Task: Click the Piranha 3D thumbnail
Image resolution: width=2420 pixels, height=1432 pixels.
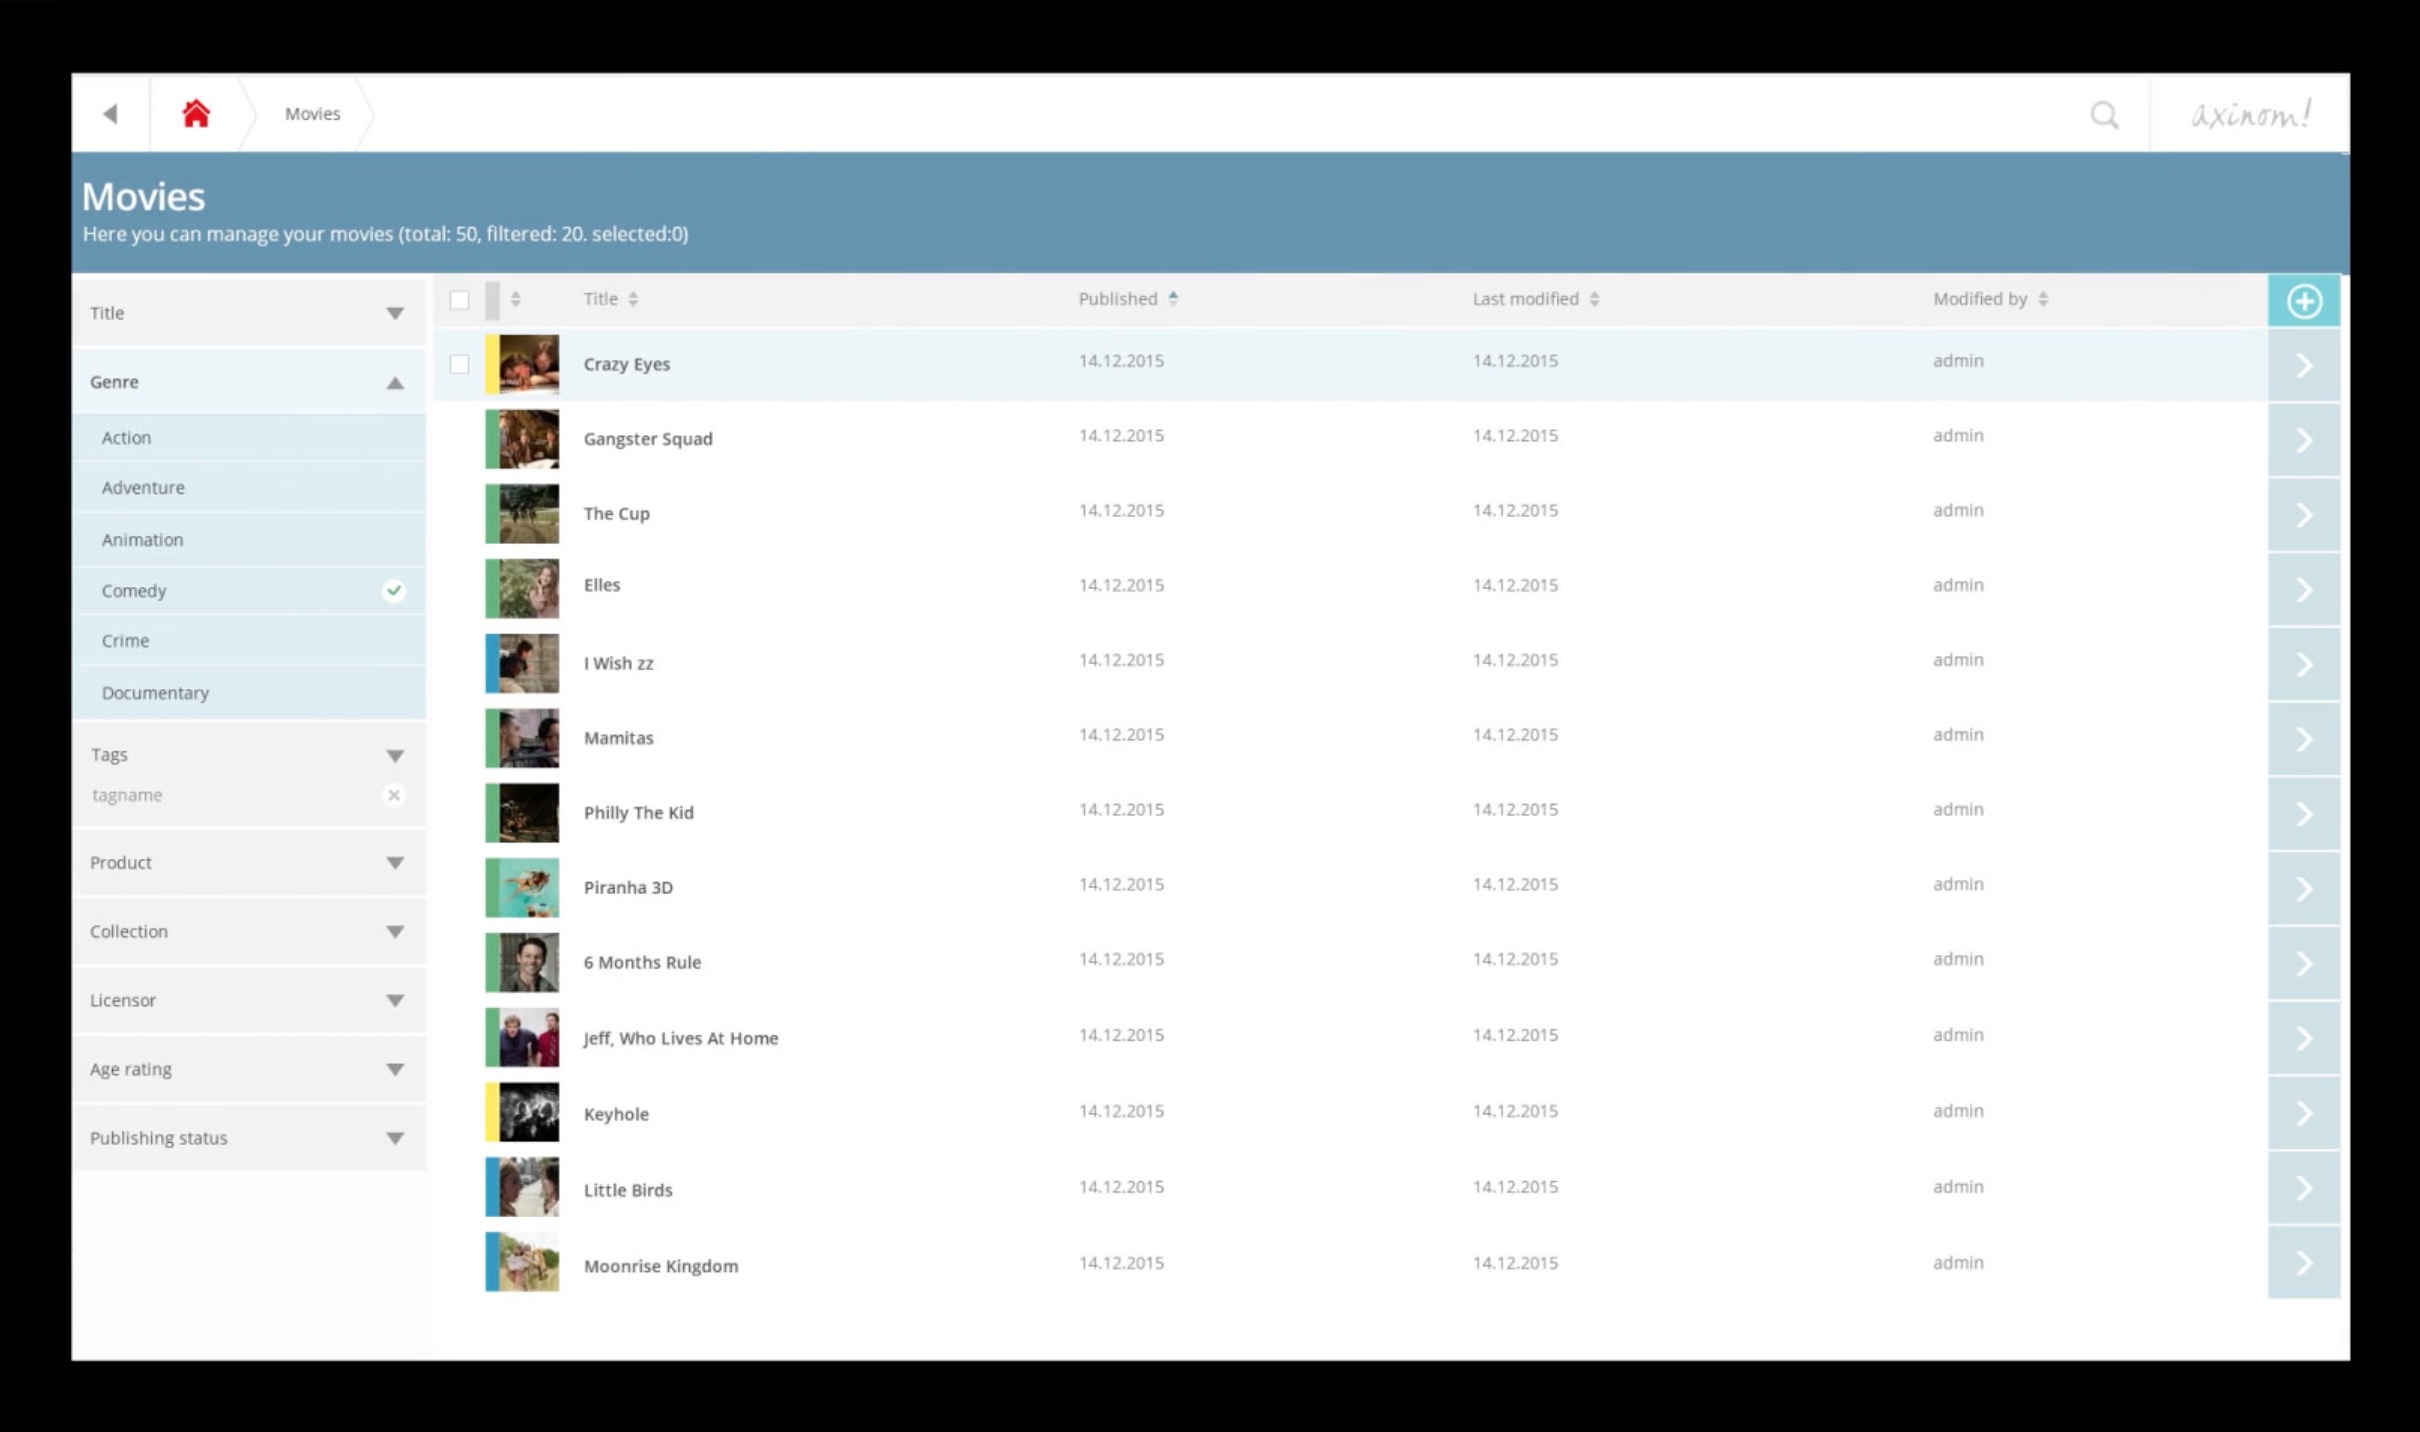Action: tap(522, 887)
